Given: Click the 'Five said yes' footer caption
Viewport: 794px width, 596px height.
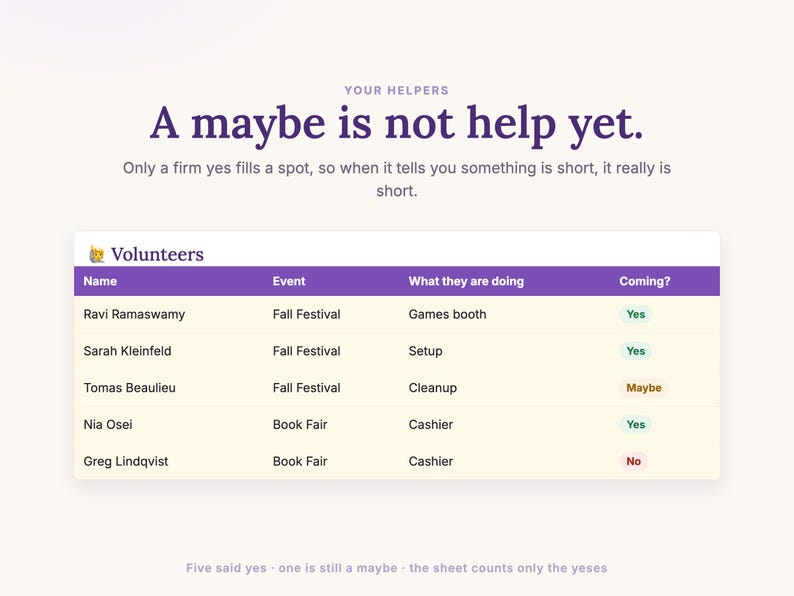Looking at the screenshot, I should [x=396, y=568].
